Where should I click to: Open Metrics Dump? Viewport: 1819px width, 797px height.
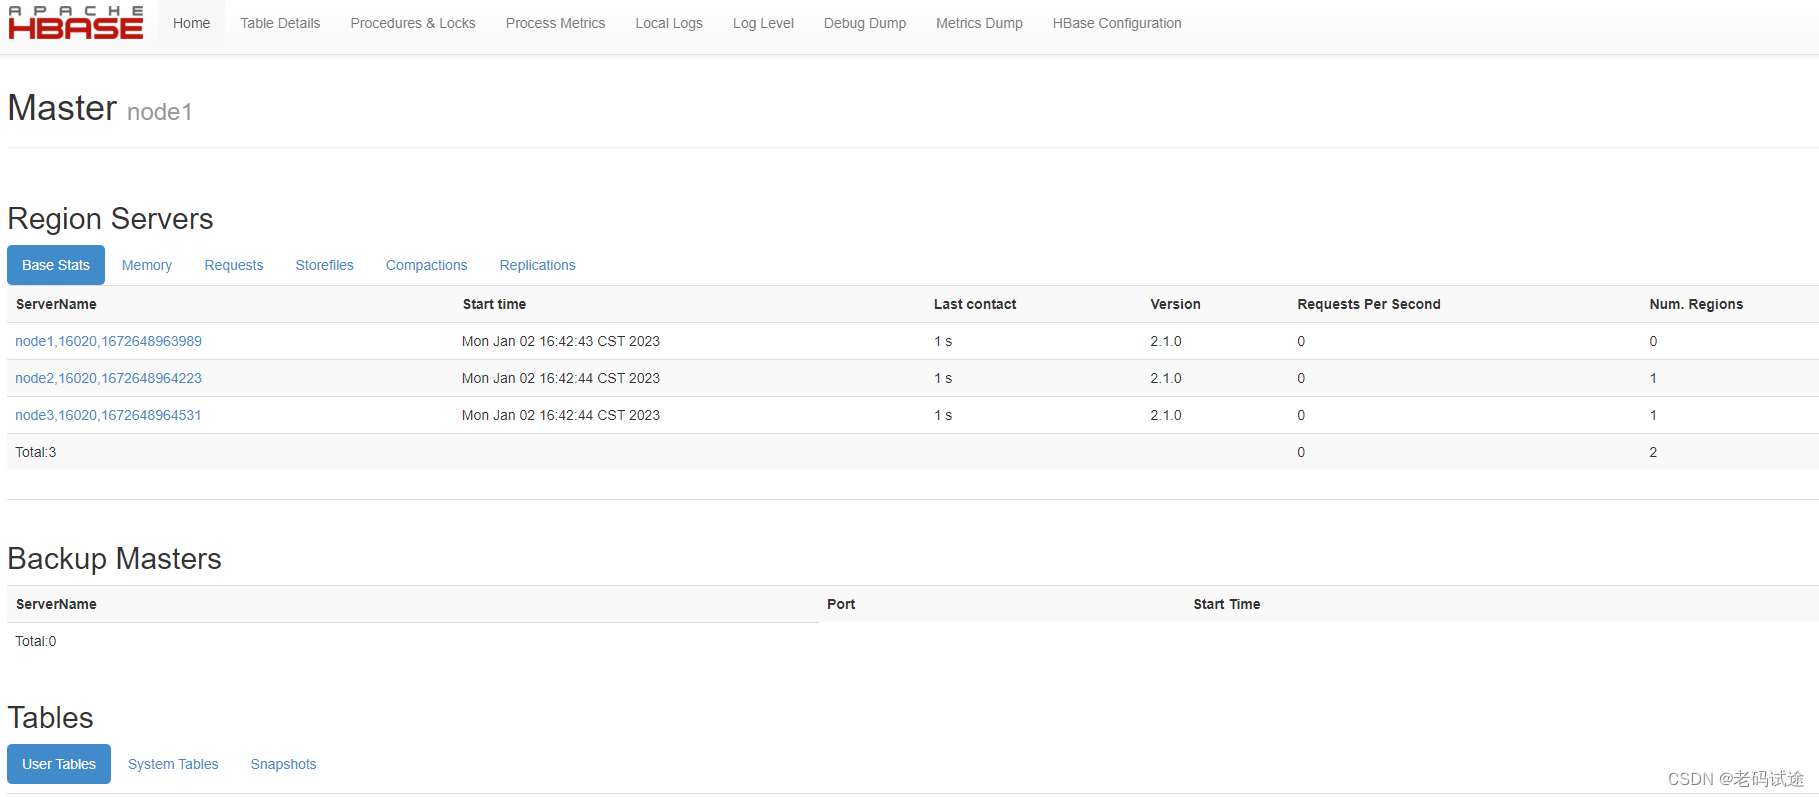pos(979,23)
